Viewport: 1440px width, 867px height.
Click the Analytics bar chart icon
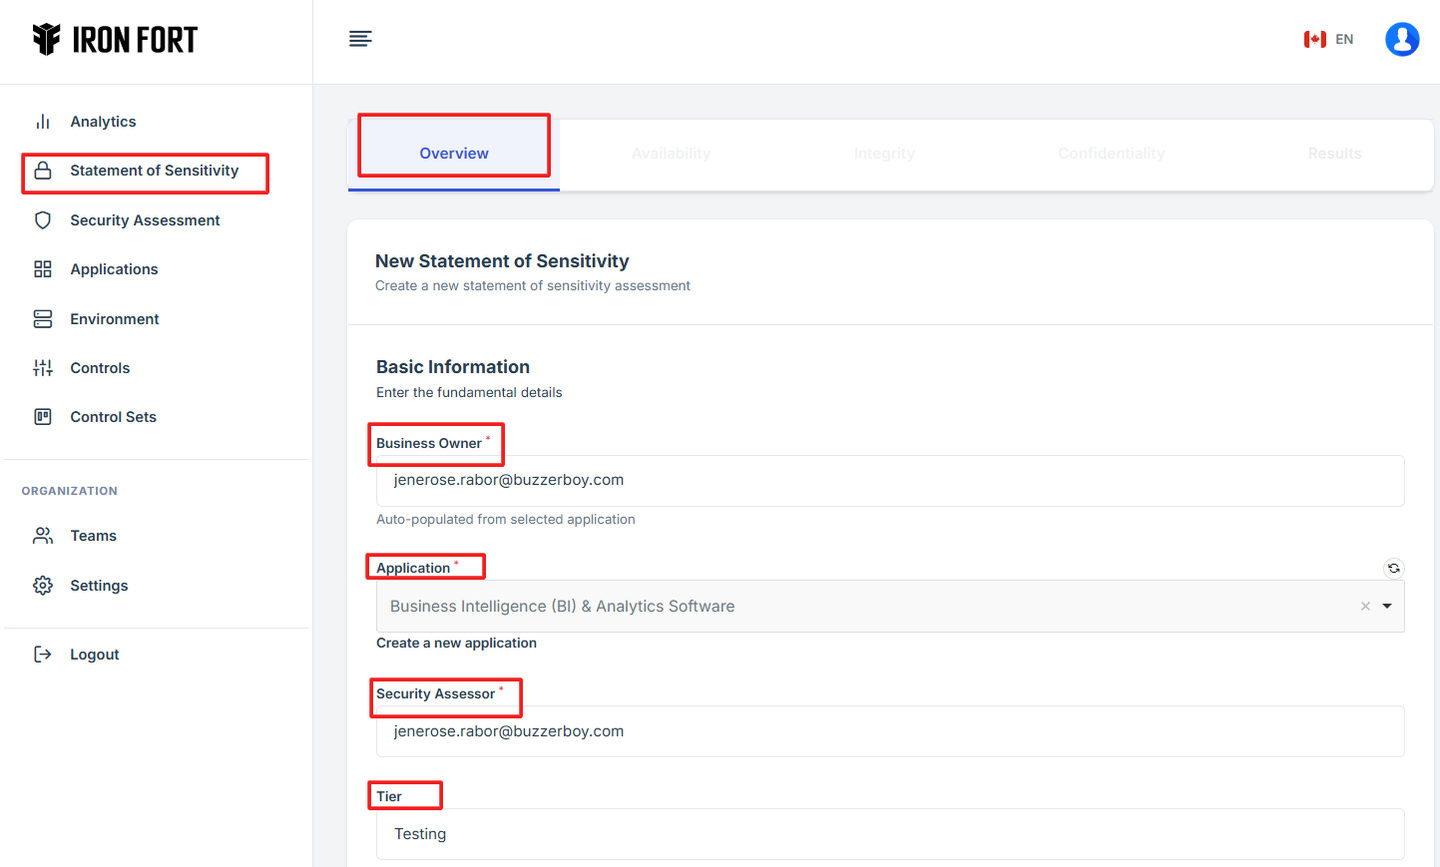pos(43,122)
